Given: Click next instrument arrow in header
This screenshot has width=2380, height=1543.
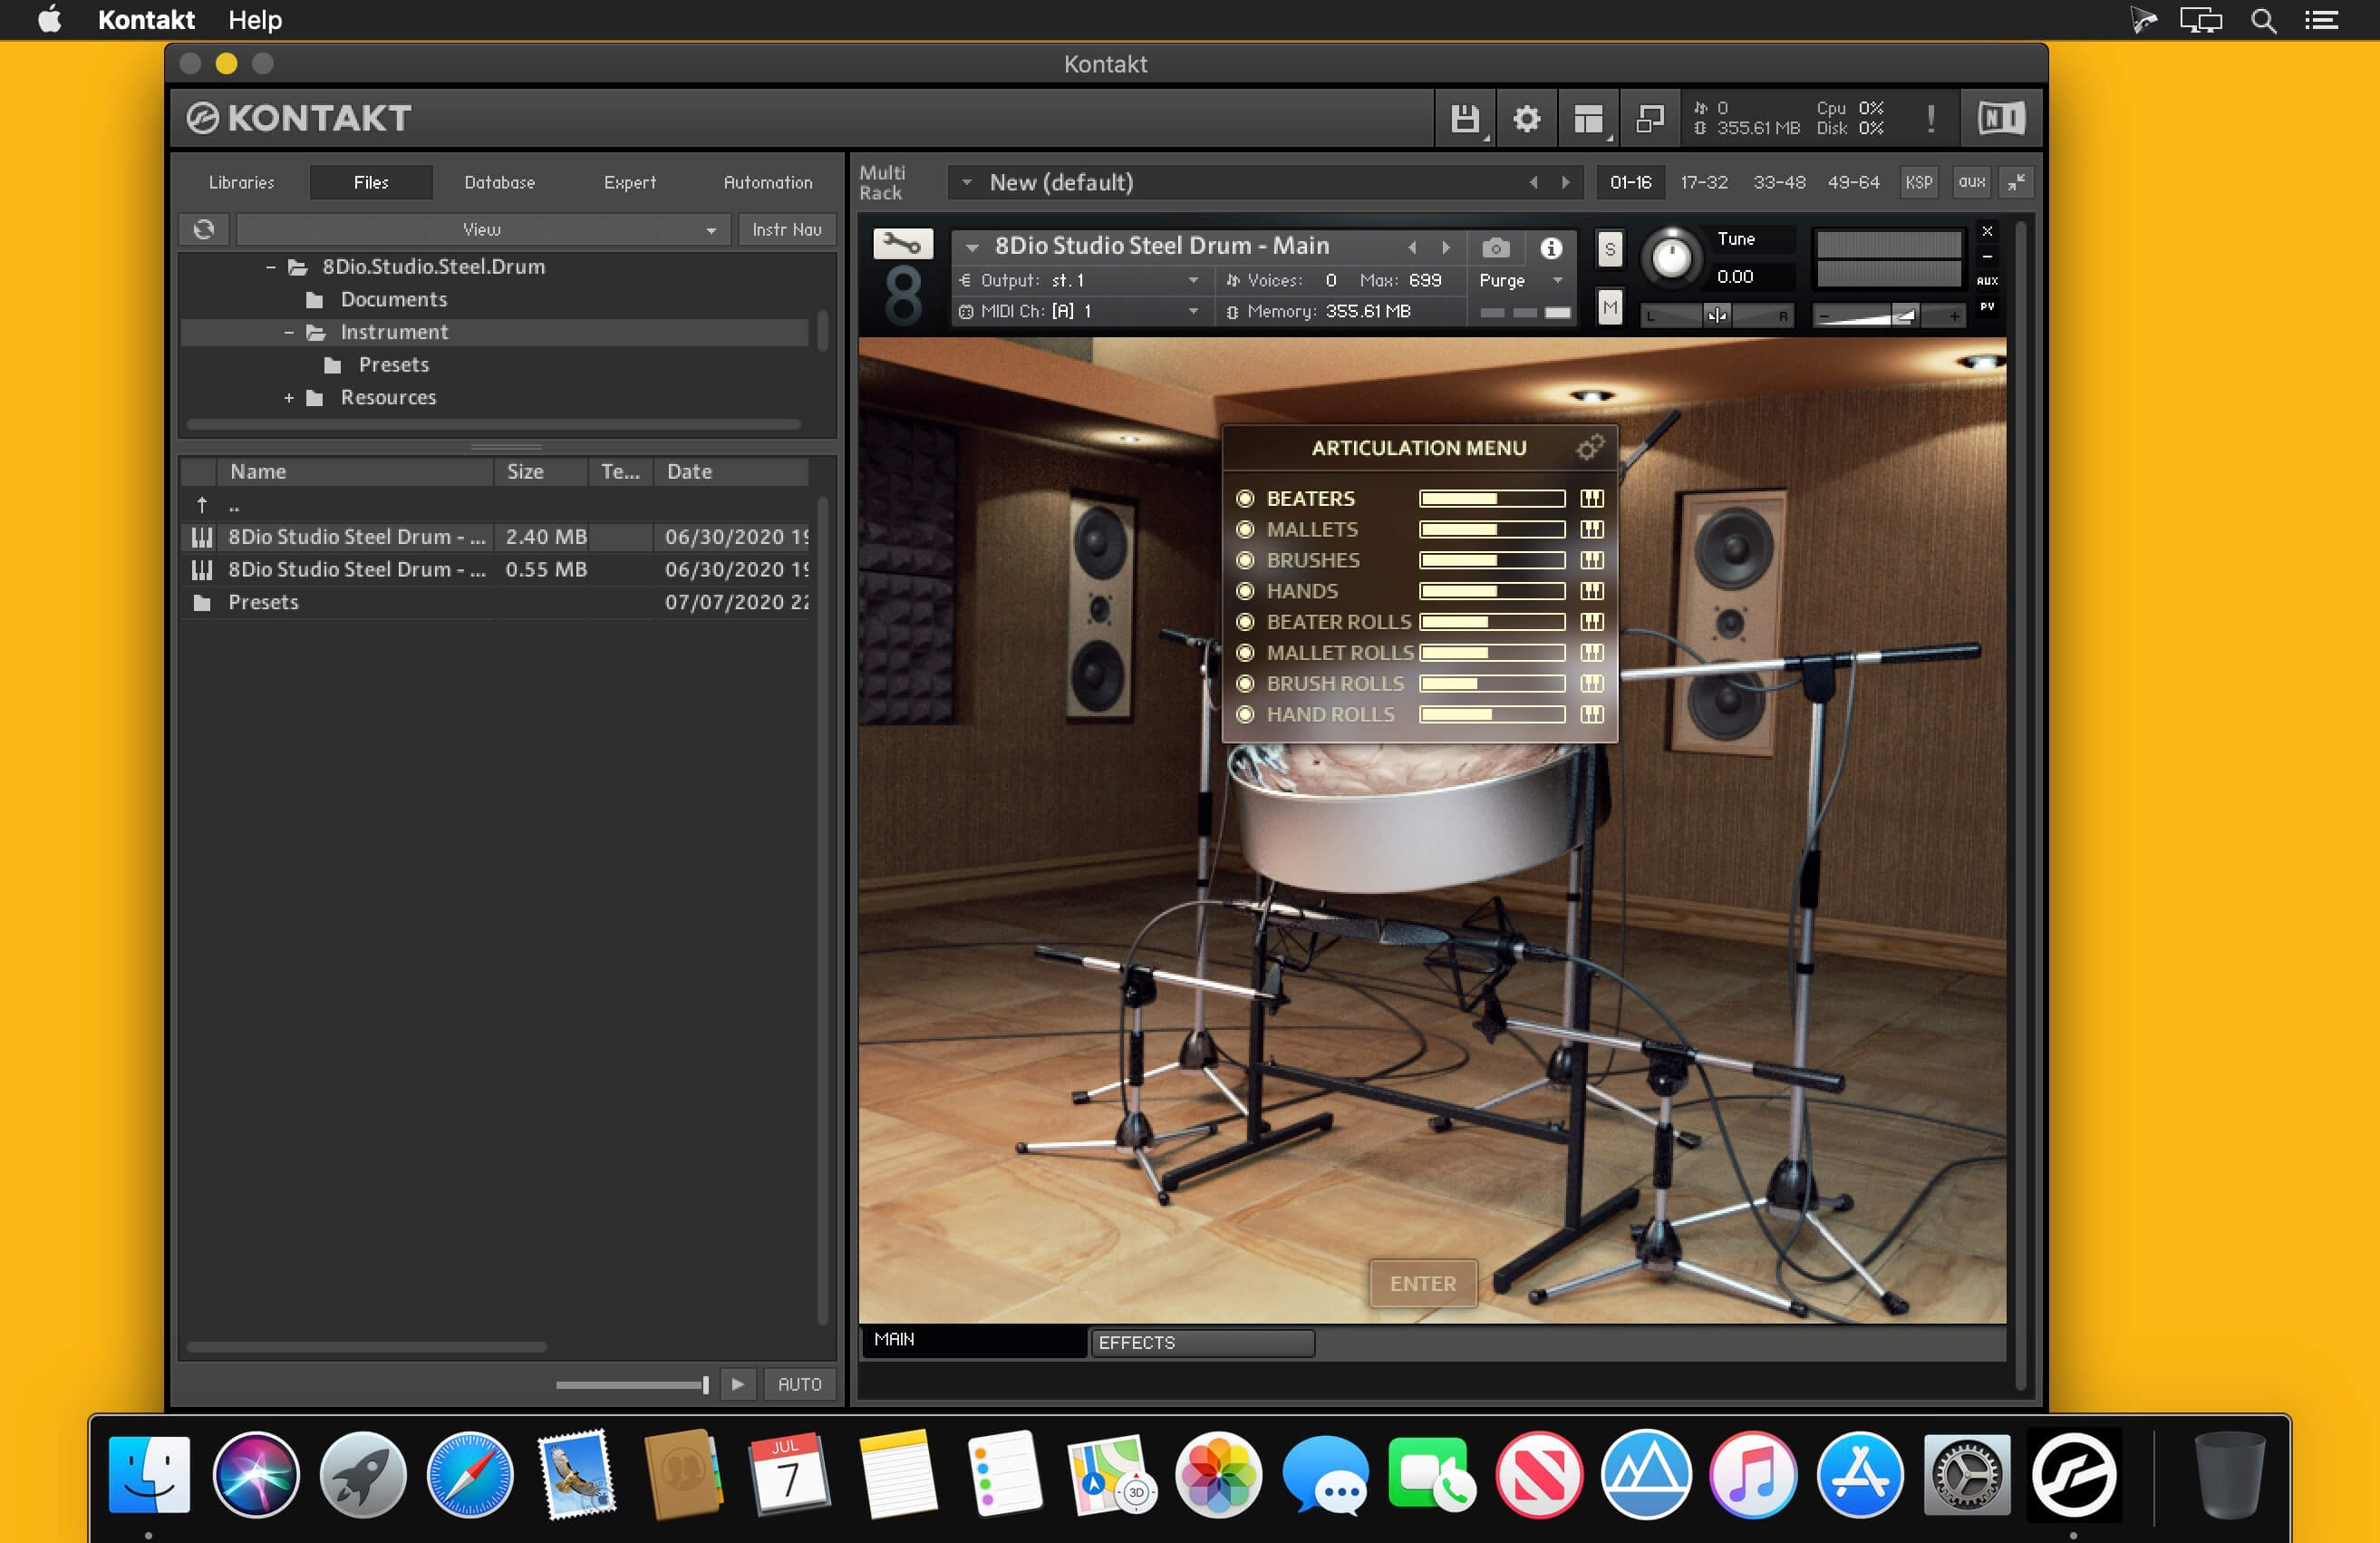Looking at the screenshot, I should (1446, 247).
